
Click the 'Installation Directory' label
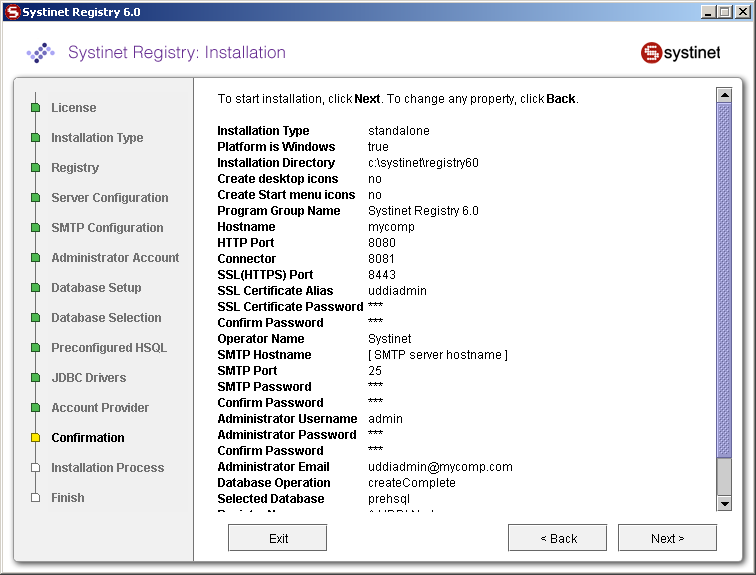(276, 163)
